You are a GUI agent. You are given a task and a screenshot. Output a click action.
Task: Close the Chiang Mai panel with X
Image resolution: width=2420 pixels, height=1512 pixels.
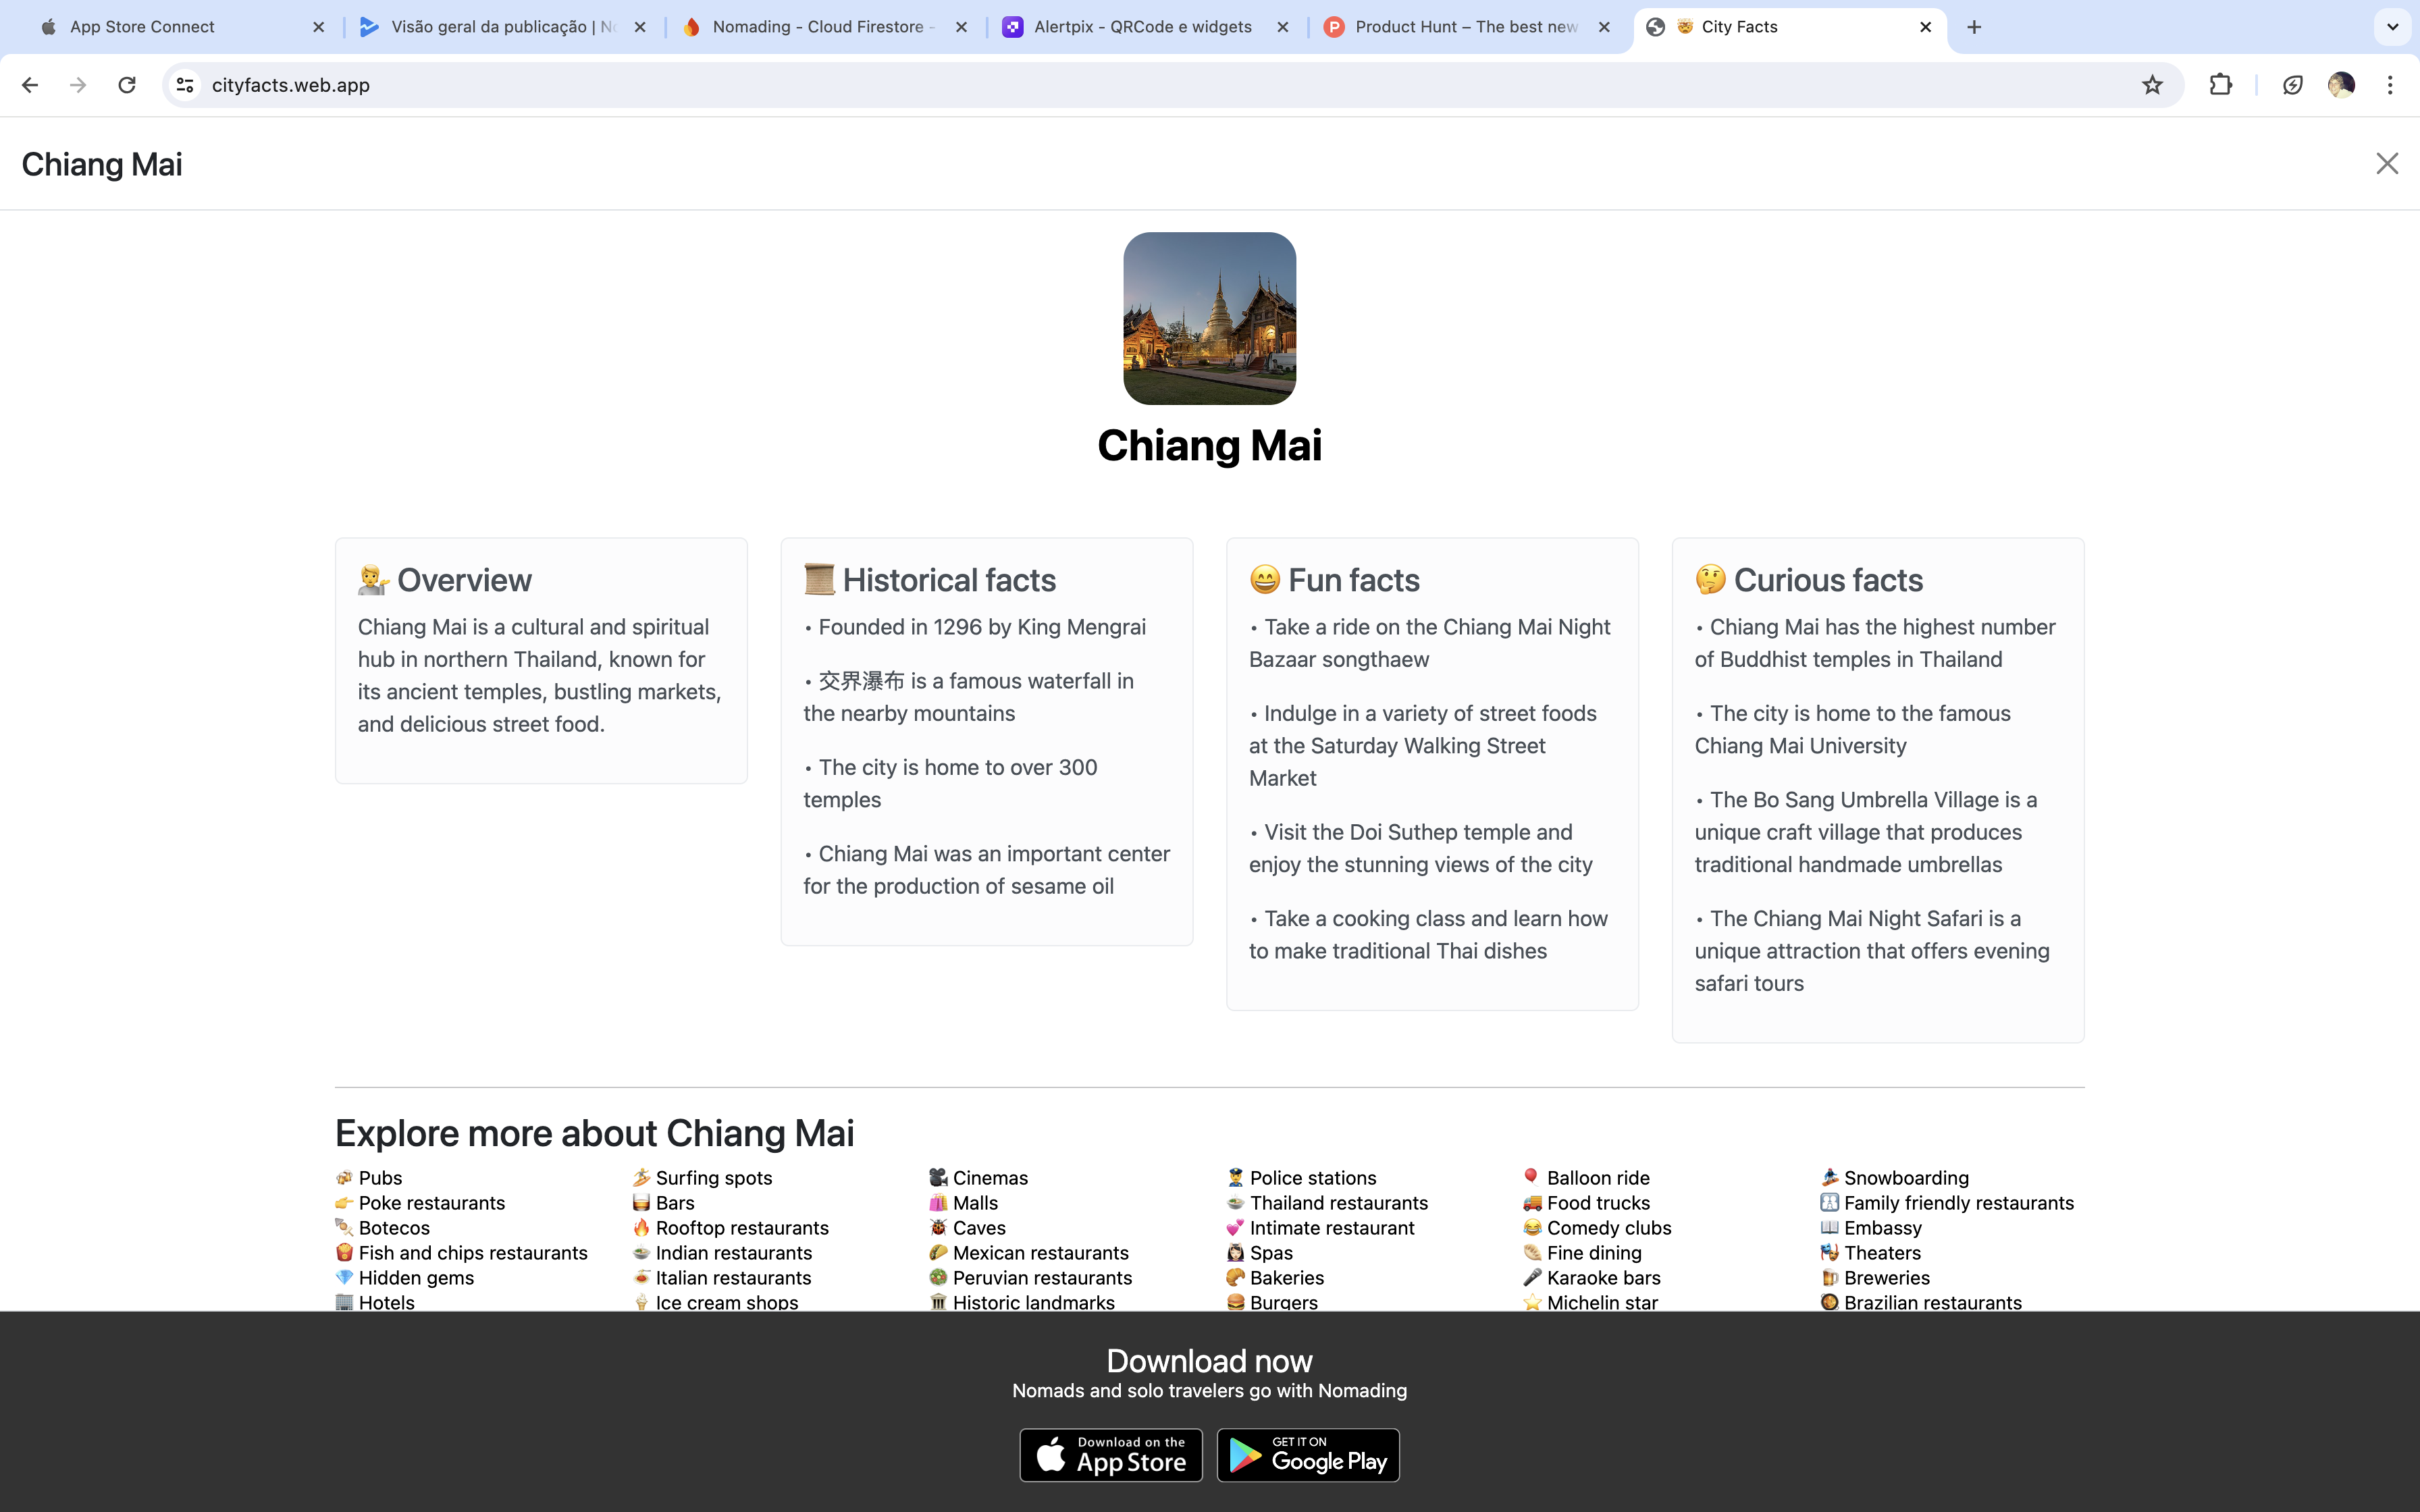[2386, 163]
